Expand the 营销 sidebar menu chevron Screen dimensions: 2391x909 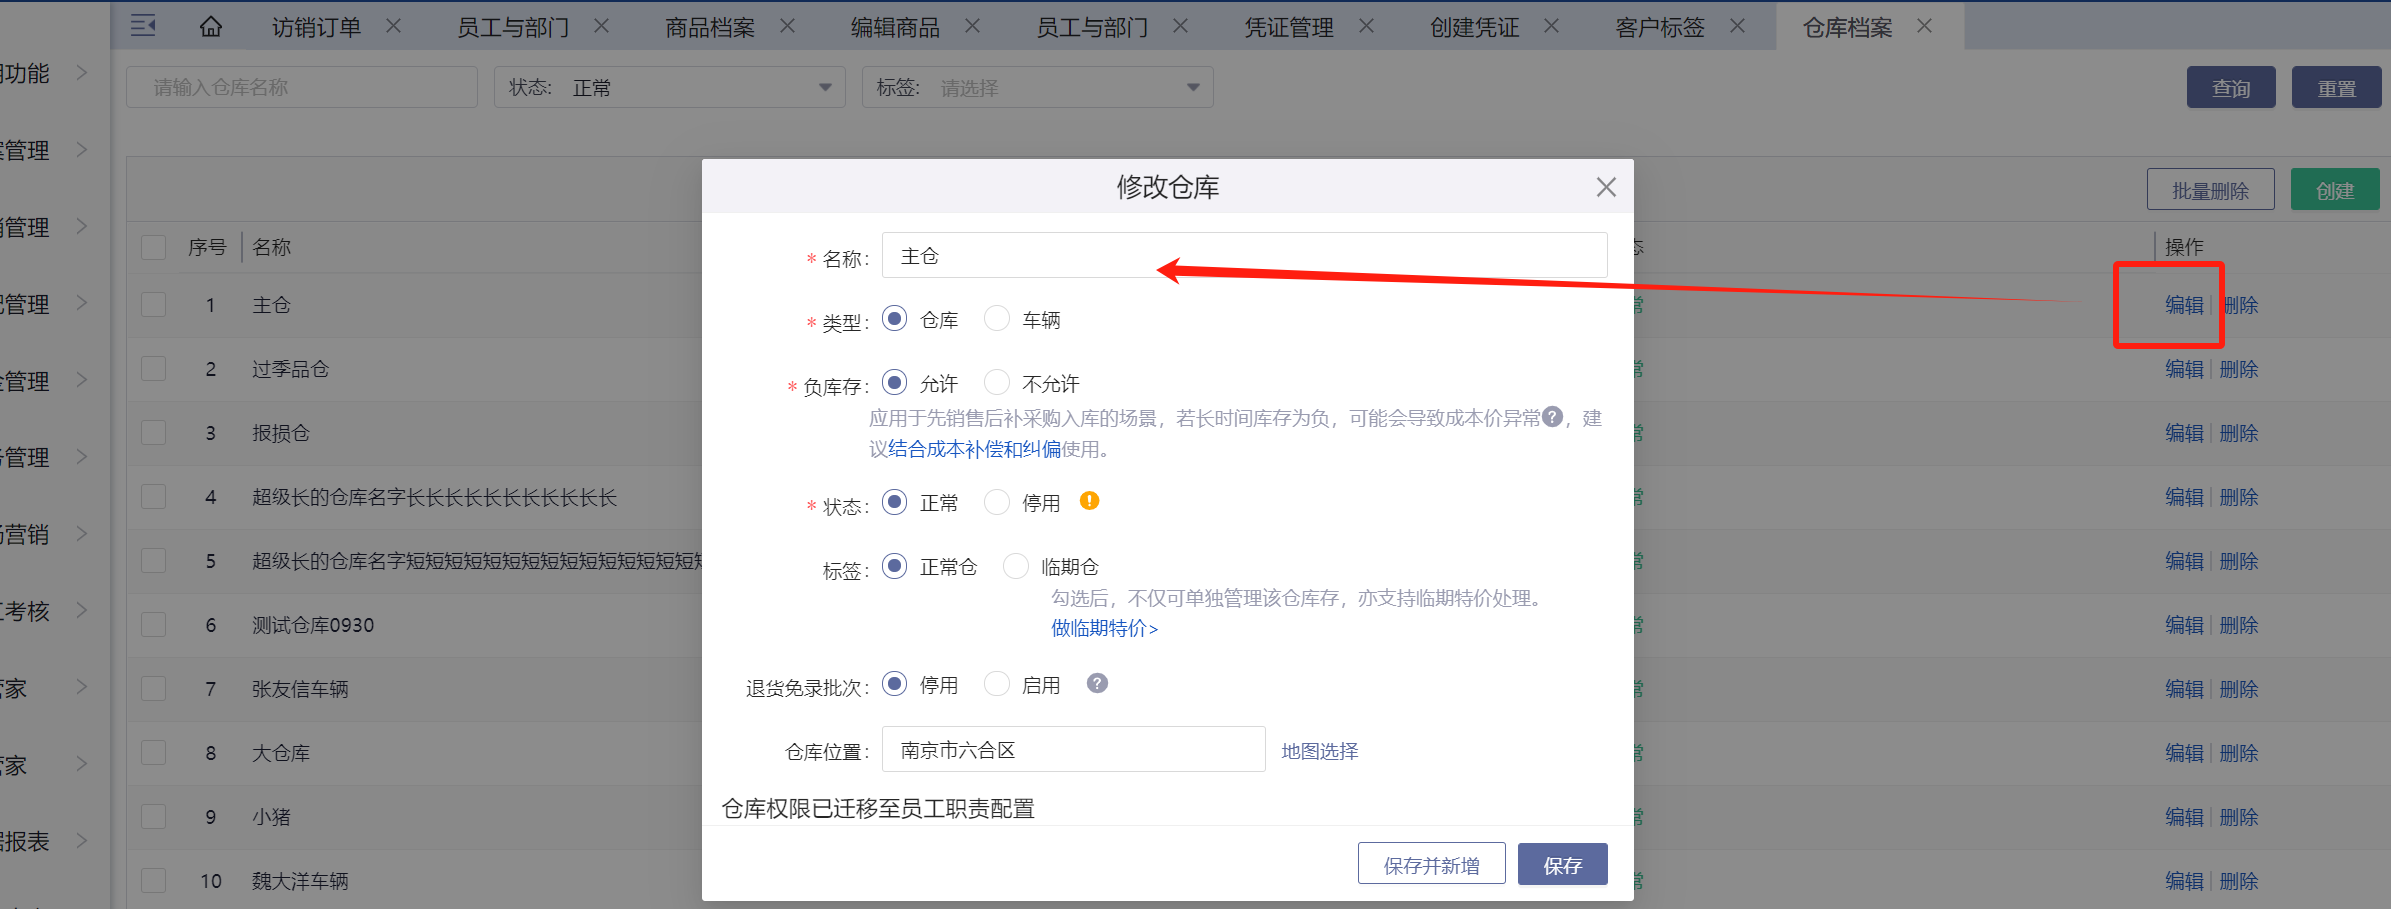point(82,534)
